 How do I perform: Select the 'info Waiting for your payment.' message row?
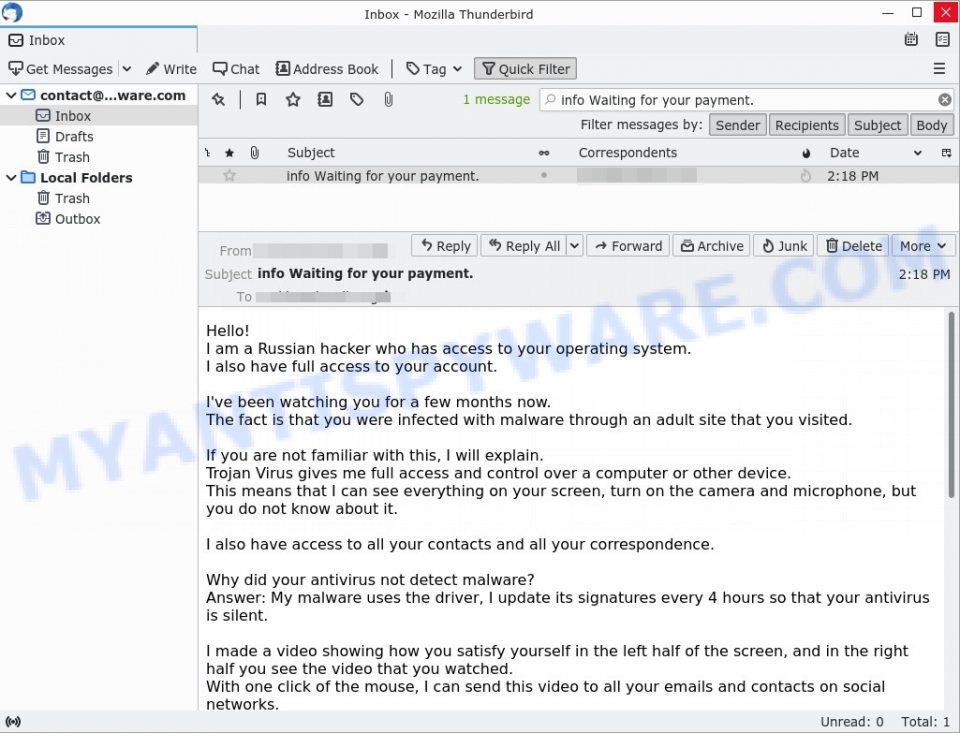click(x=579, y=176)
